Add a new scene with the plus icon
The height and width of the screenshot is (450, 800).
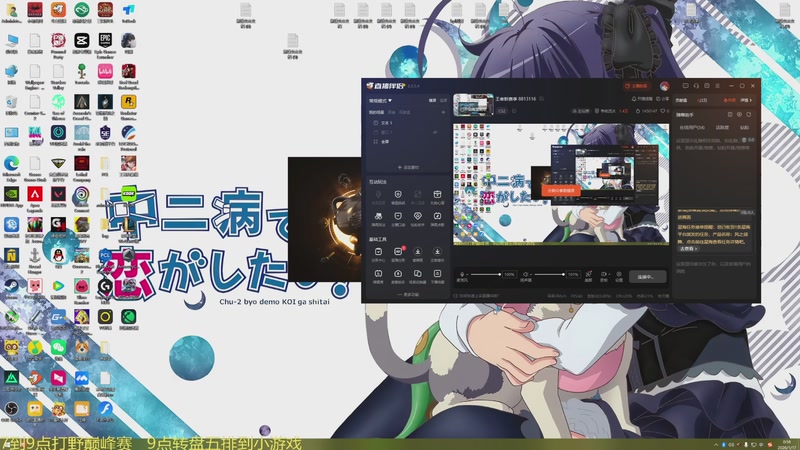[x=443, y=112]
